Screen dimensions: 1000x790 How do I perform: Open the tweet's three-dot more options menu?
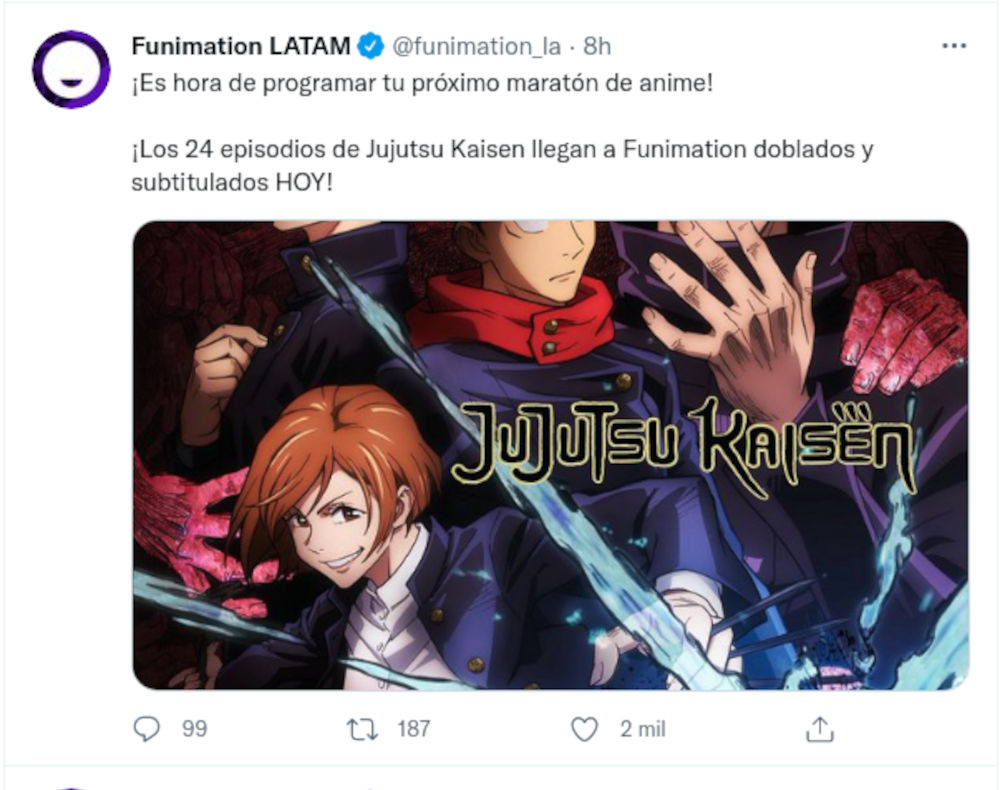coord(953,46)
